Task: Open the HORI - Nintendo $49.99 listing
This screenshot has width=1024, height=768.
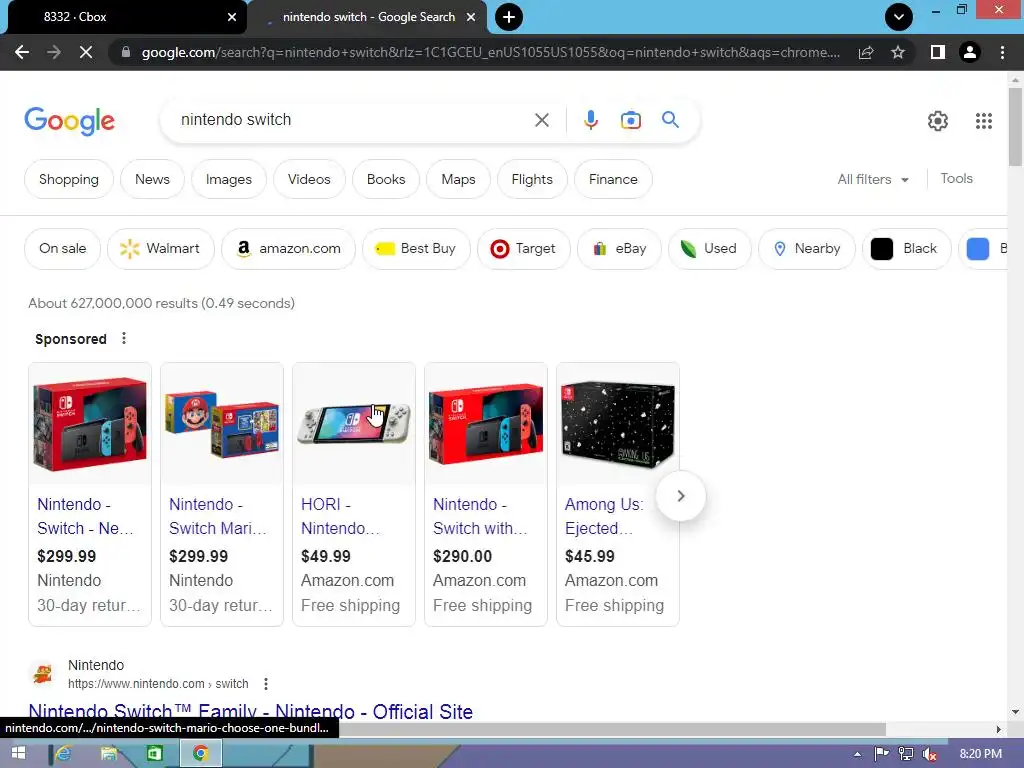Action: tap(354, 494)
